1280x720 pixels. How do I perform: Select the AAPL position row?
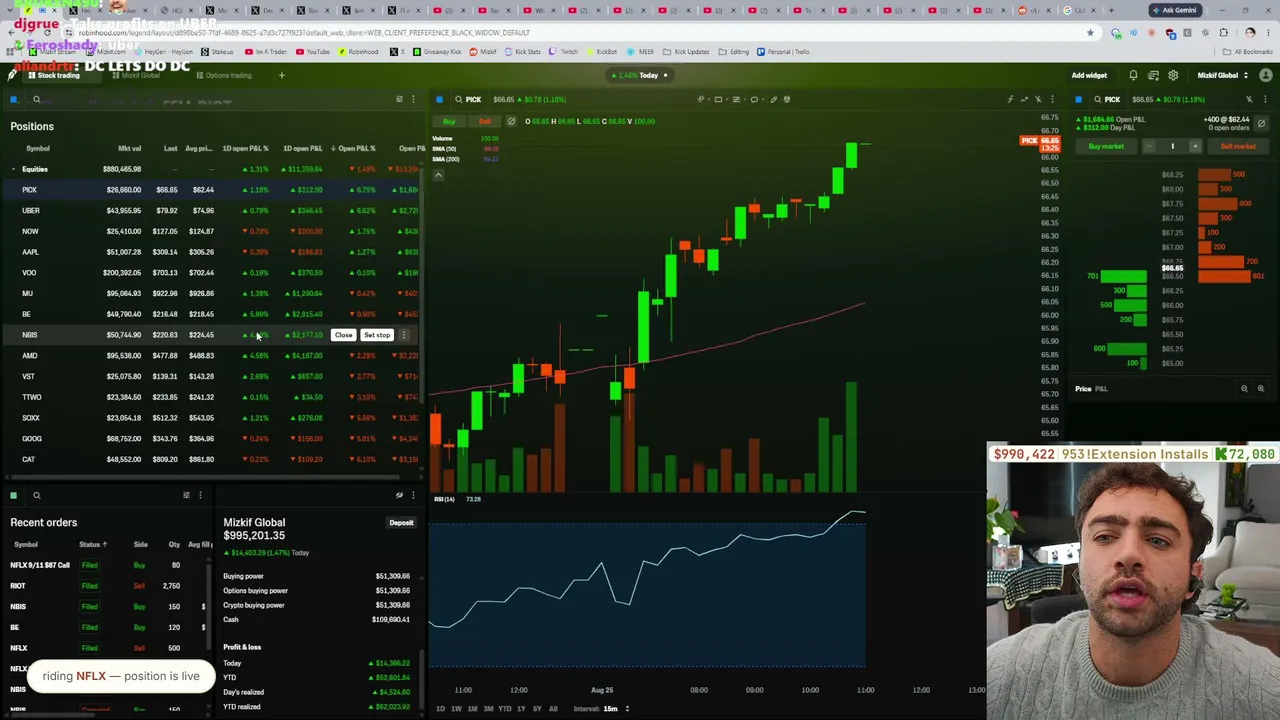coord(213,252)
